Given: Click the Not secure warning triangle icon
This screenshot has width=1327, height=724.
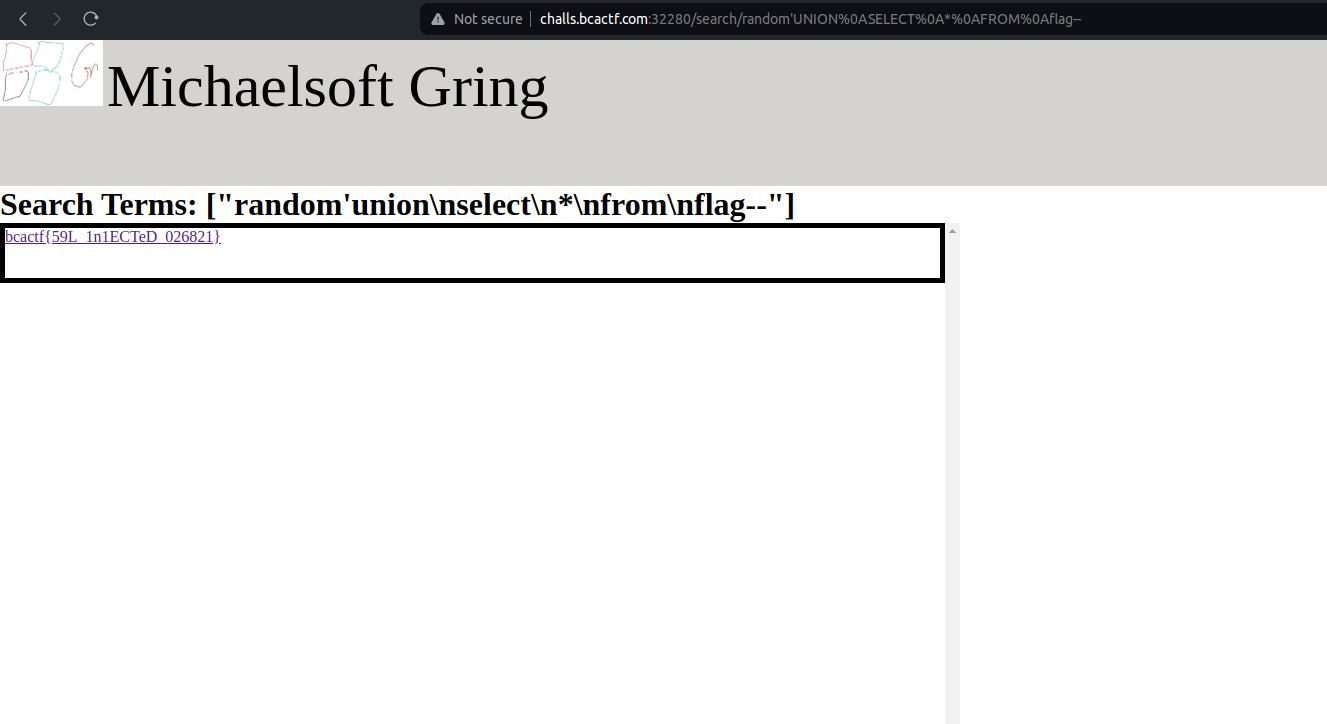Looking at the screenshot, I should 438,19.
